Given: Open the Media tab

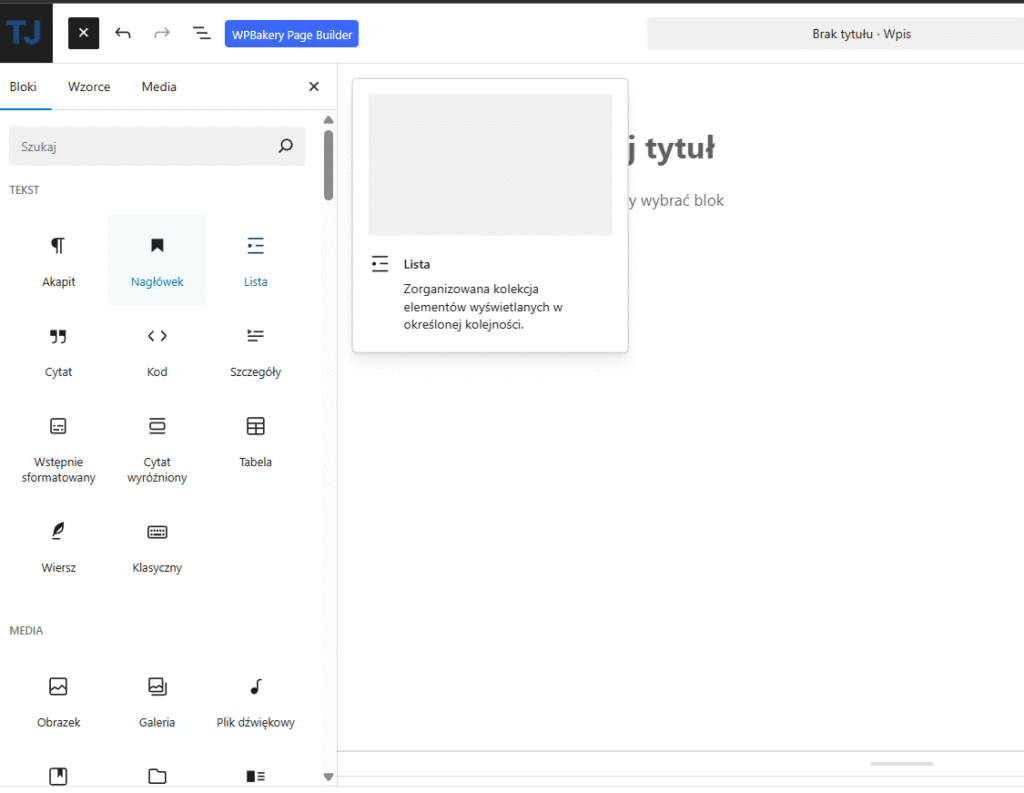Looking at the screenshot, I should [159, 87].
